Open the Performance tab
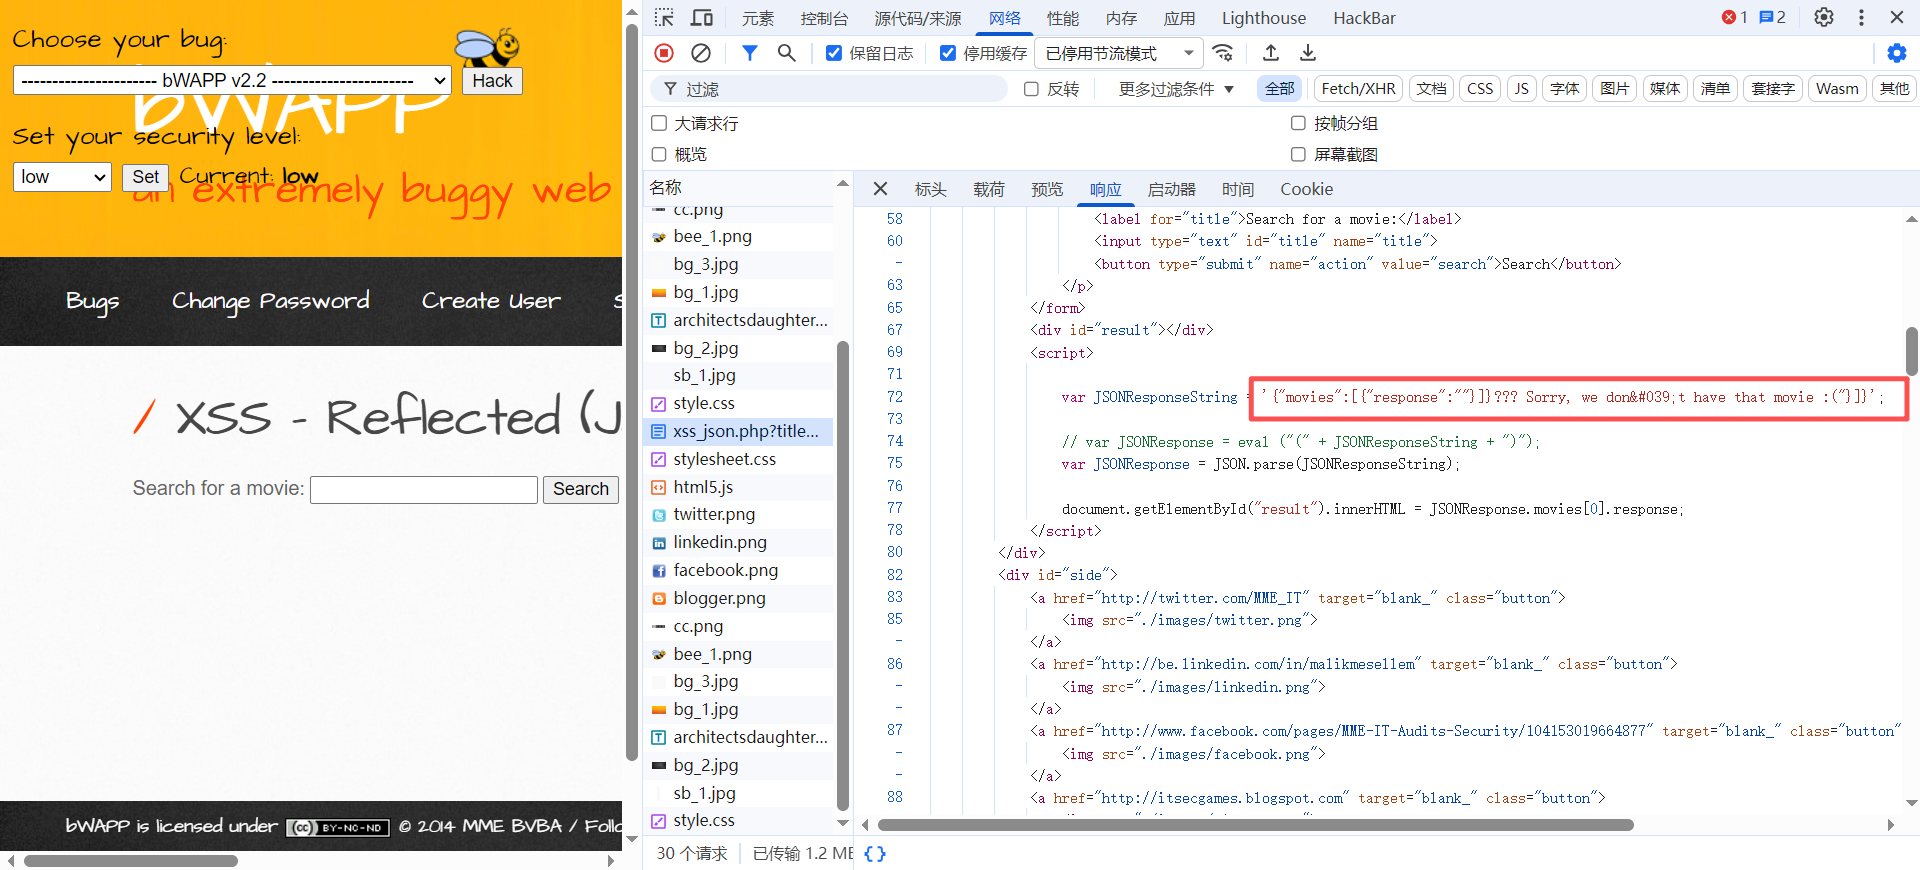1920x870 pixels. 1063,18
